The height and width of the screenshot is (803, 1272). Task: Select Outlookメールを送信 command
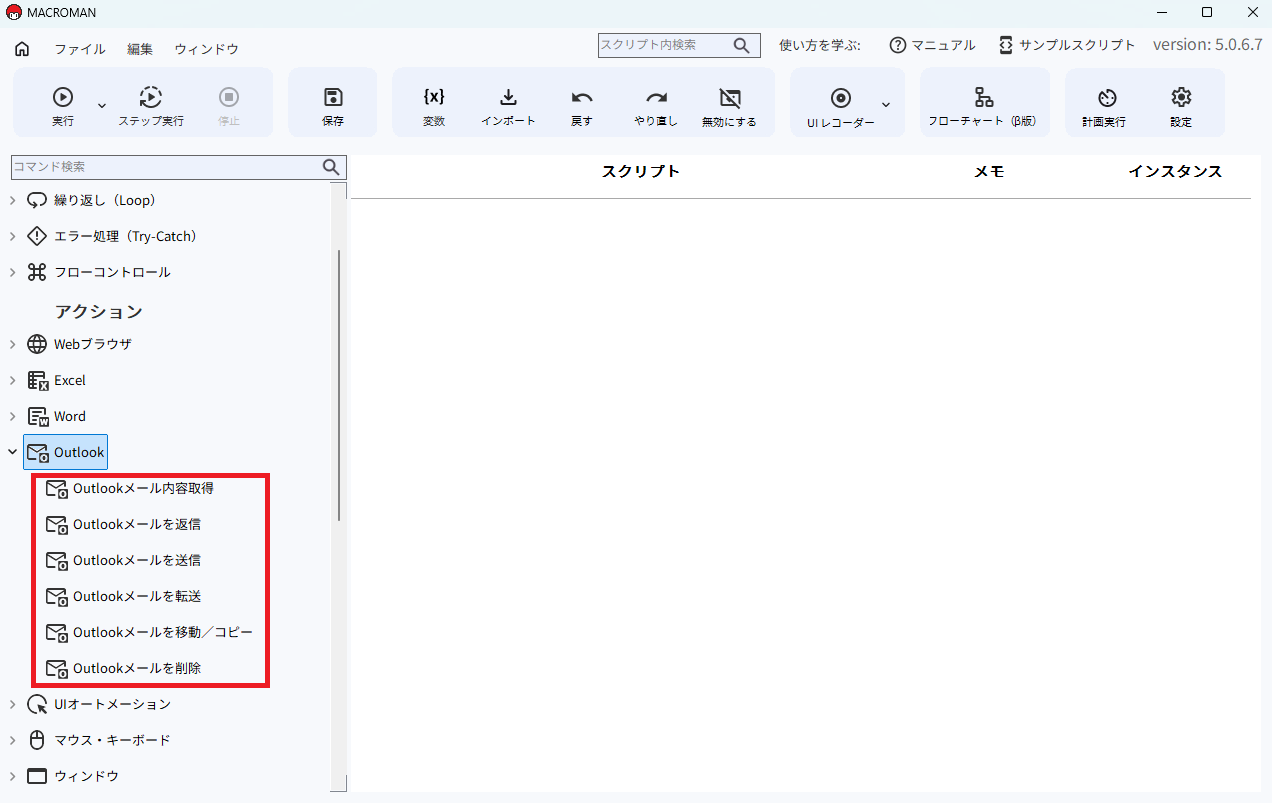click(x=124, y=560)
